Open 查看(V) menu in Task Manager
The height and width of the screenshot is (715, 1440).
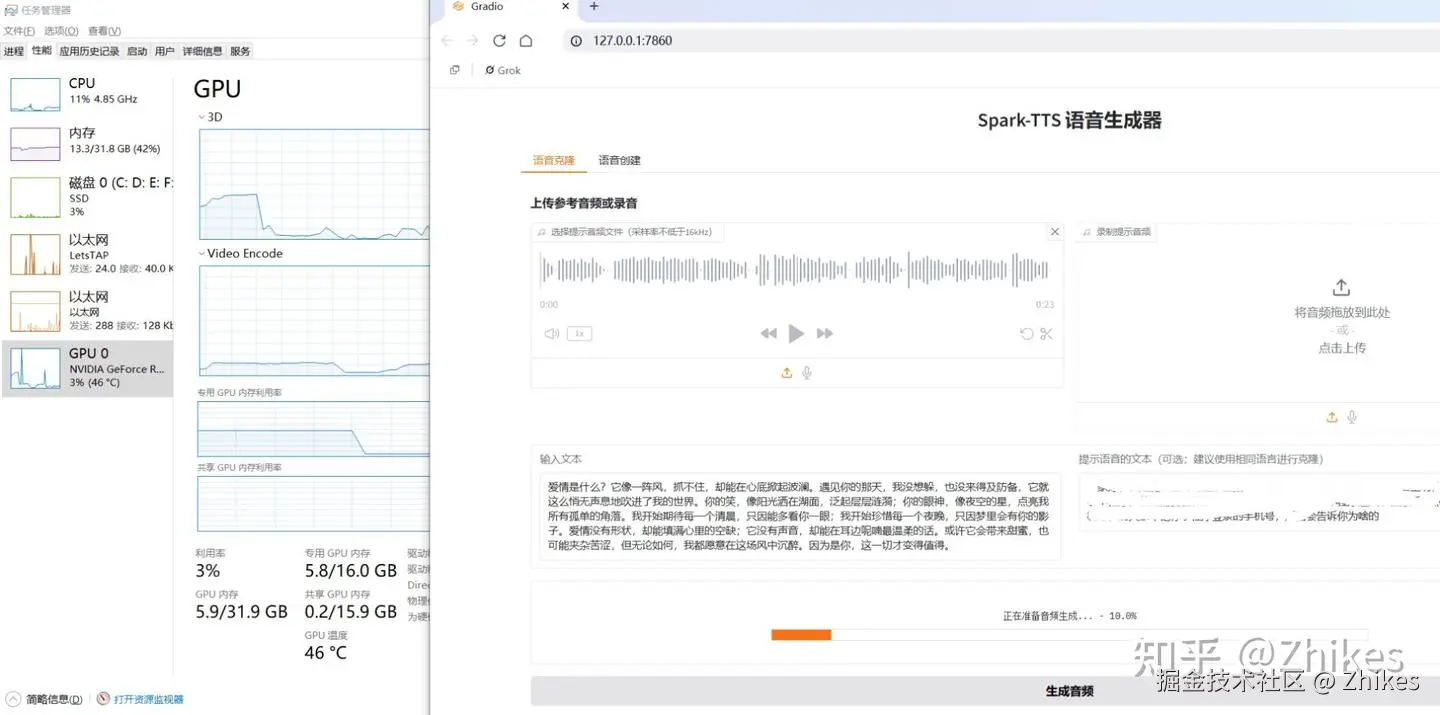click(x=104, y=31)
